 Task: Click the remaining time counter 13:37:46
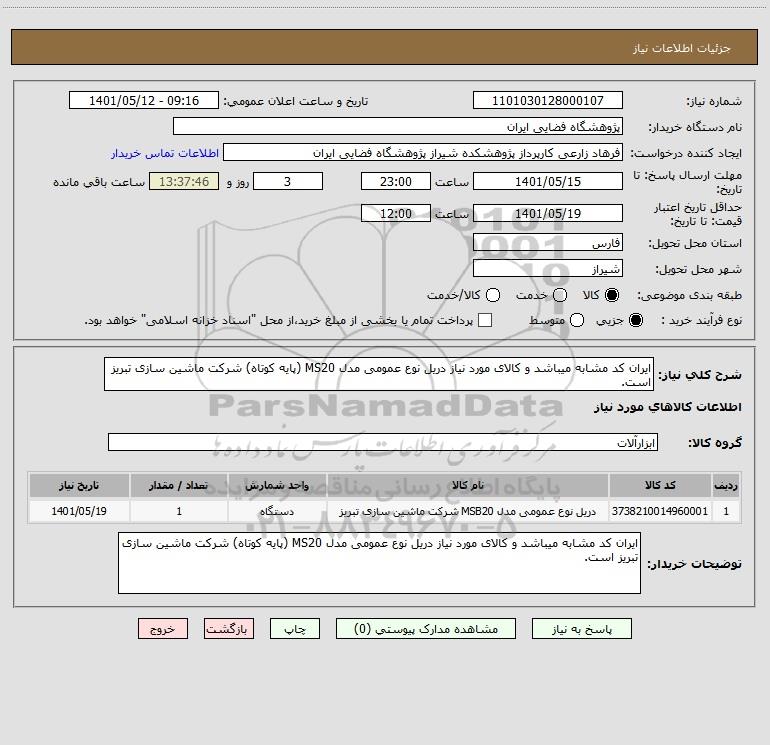(x=184, y=182)
